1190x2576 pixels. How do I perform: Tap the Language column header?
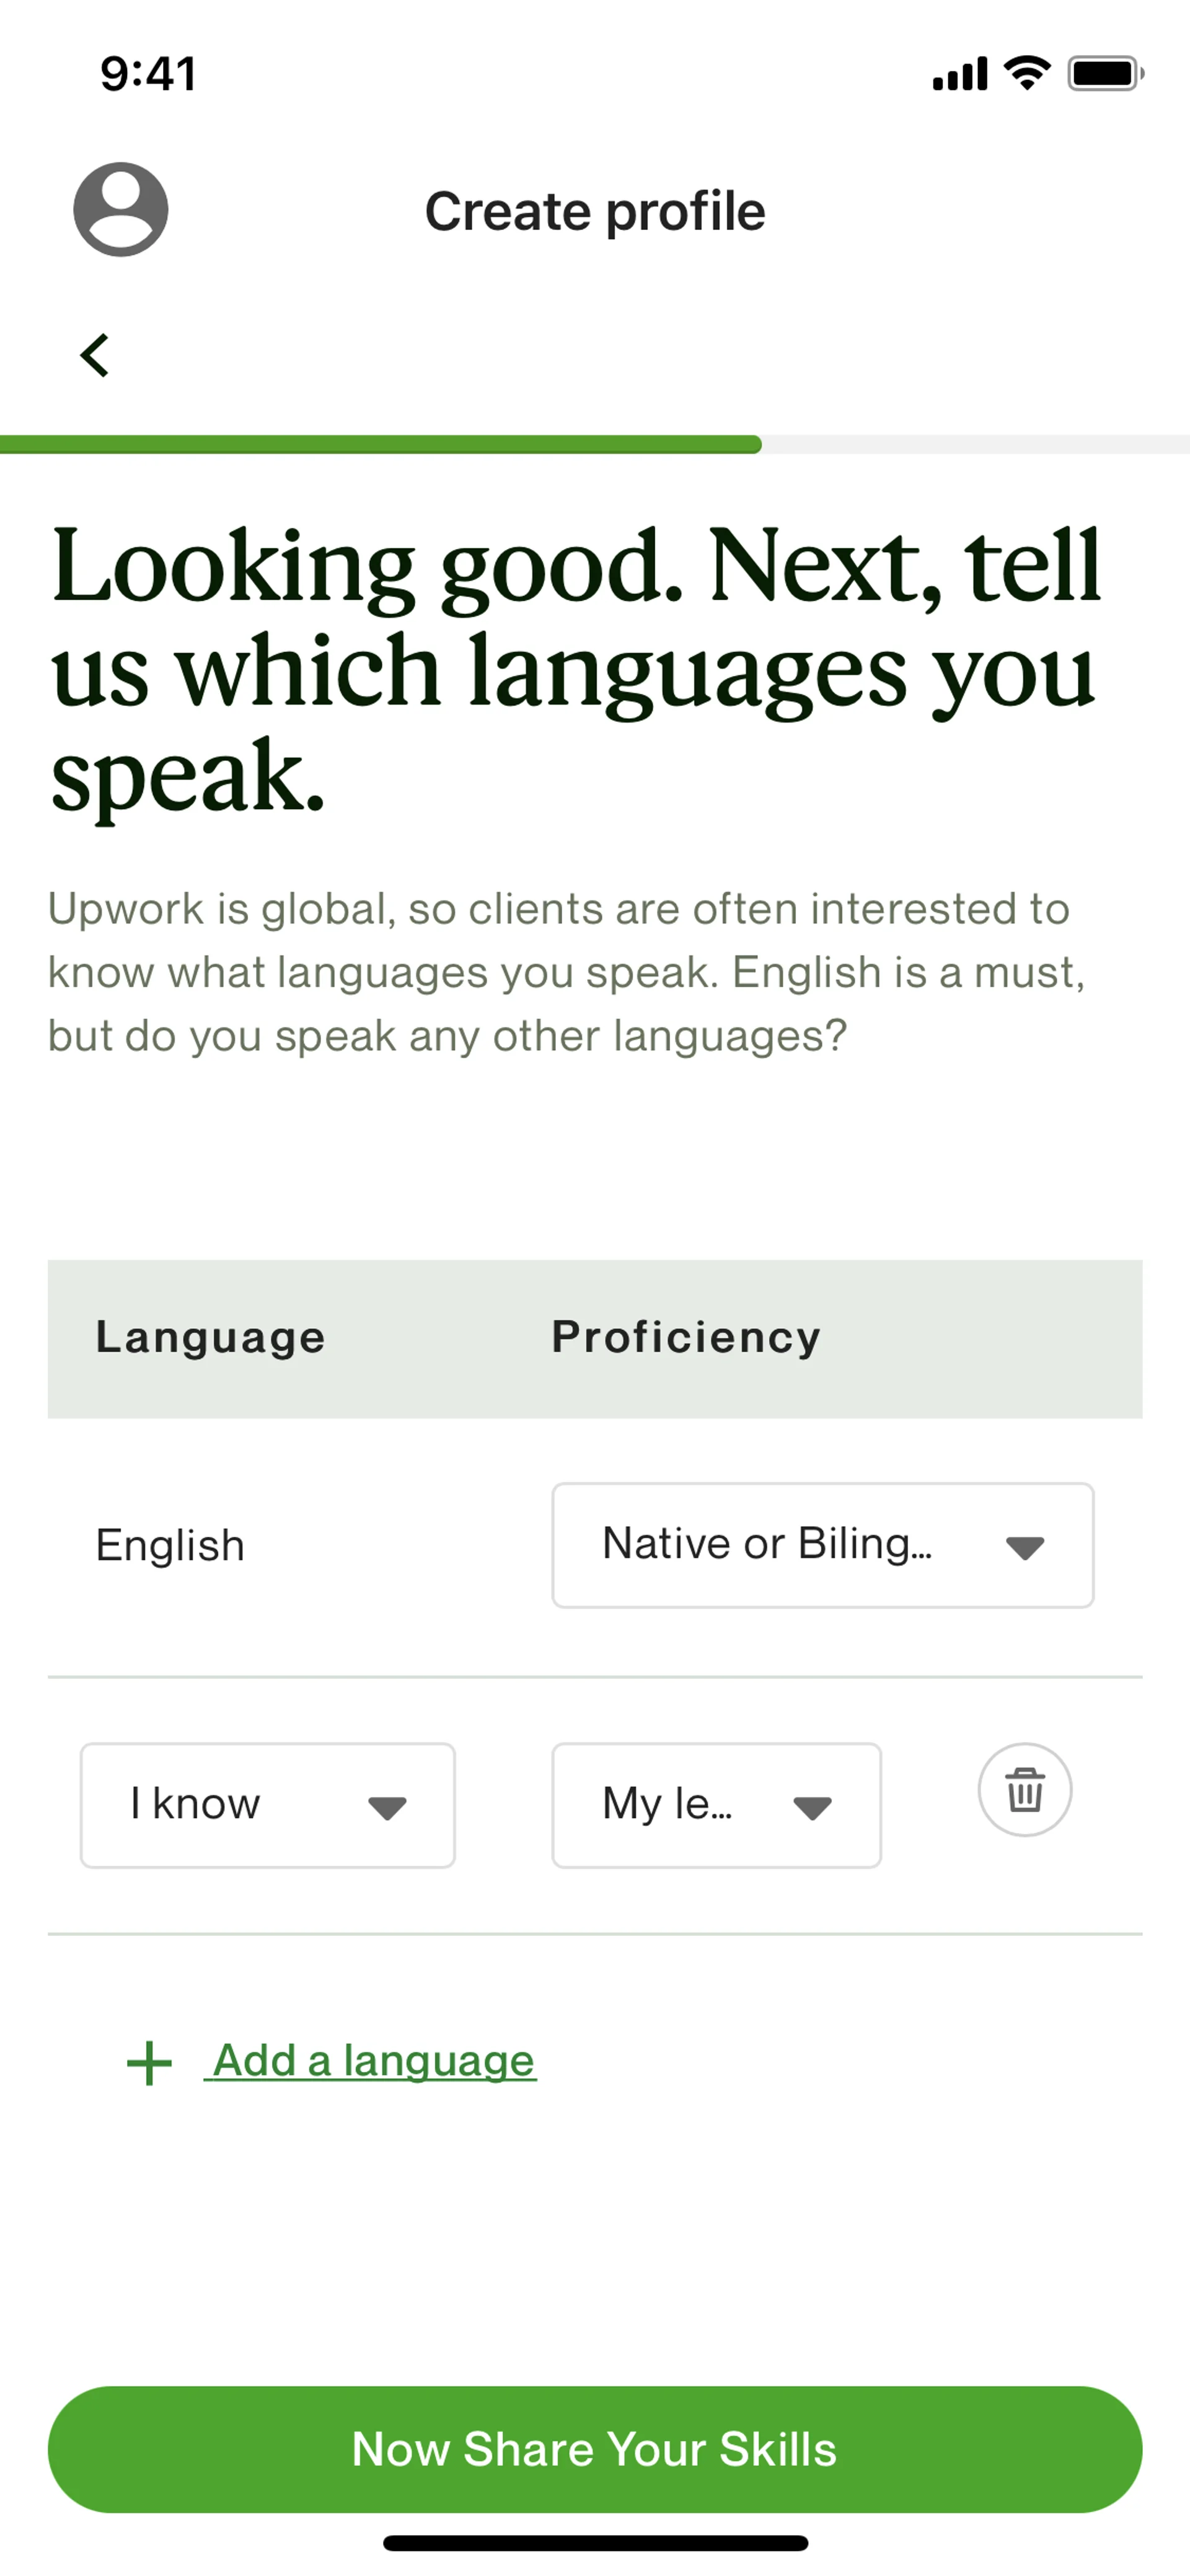click(210, 1337)
